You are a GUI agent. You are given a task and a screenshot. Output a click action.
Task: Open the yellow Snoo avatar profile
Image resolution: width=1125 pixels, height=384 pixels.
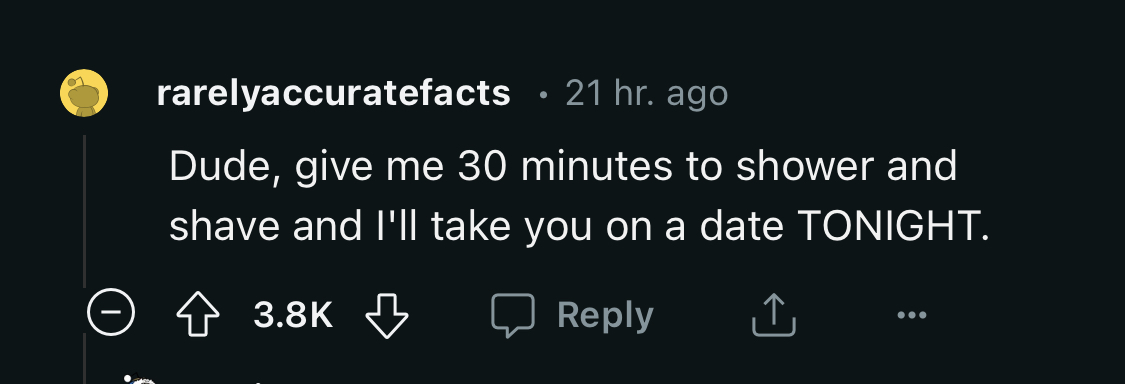[x=84, y=93]
